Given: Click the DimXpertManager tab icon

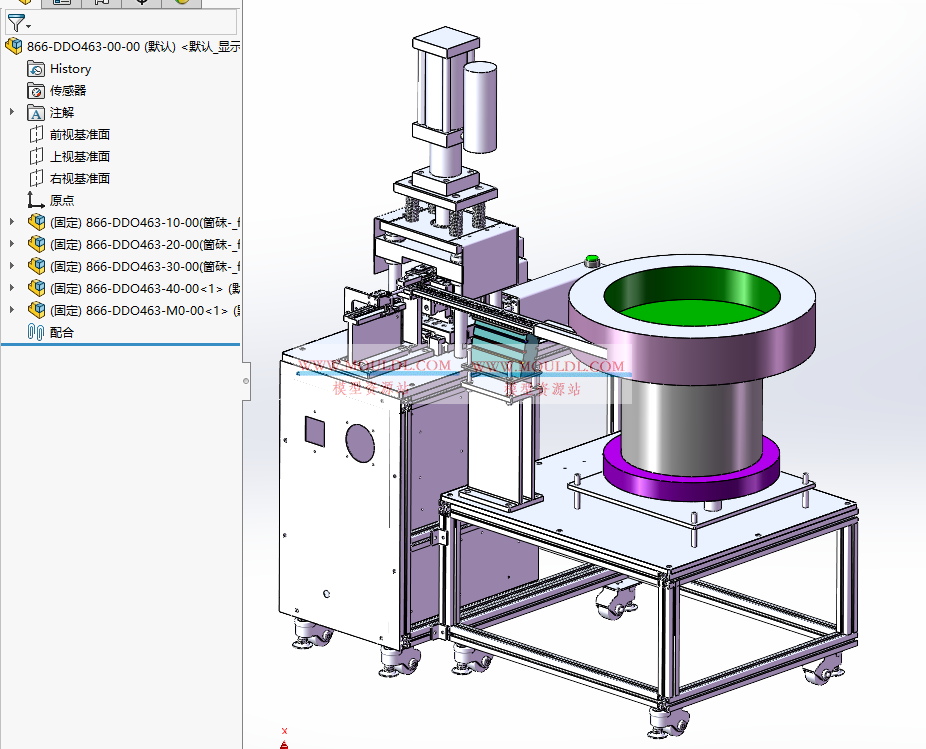Looking at the screenshot, I should point(141,3).
